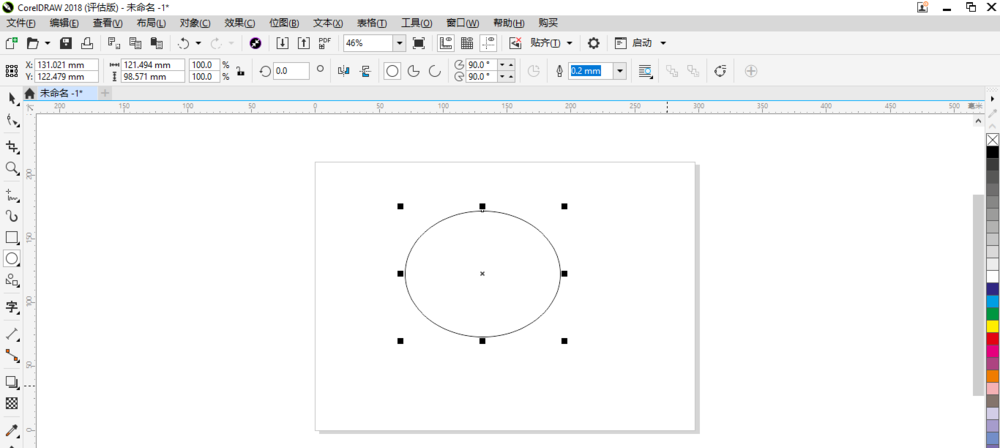Click the Import icon with the down arrow
Screen dimensions: 1000x448
coord(283,43)
